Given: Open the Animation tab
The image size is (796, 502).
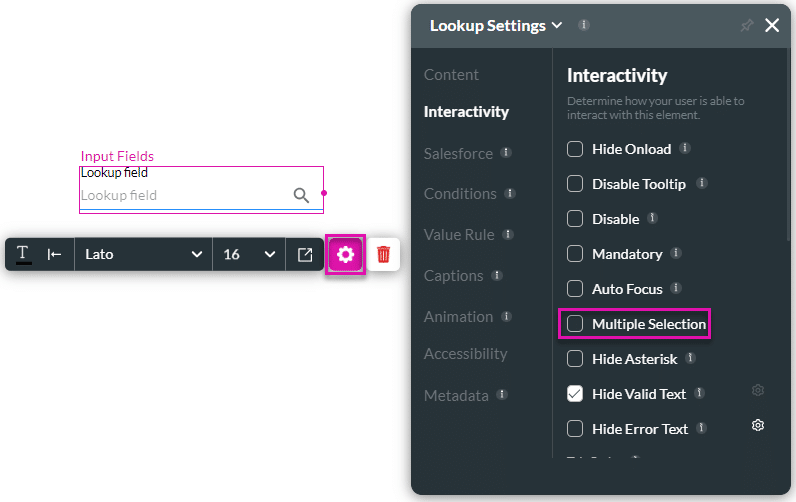Looking at the screenshot, I should [458, 317].
